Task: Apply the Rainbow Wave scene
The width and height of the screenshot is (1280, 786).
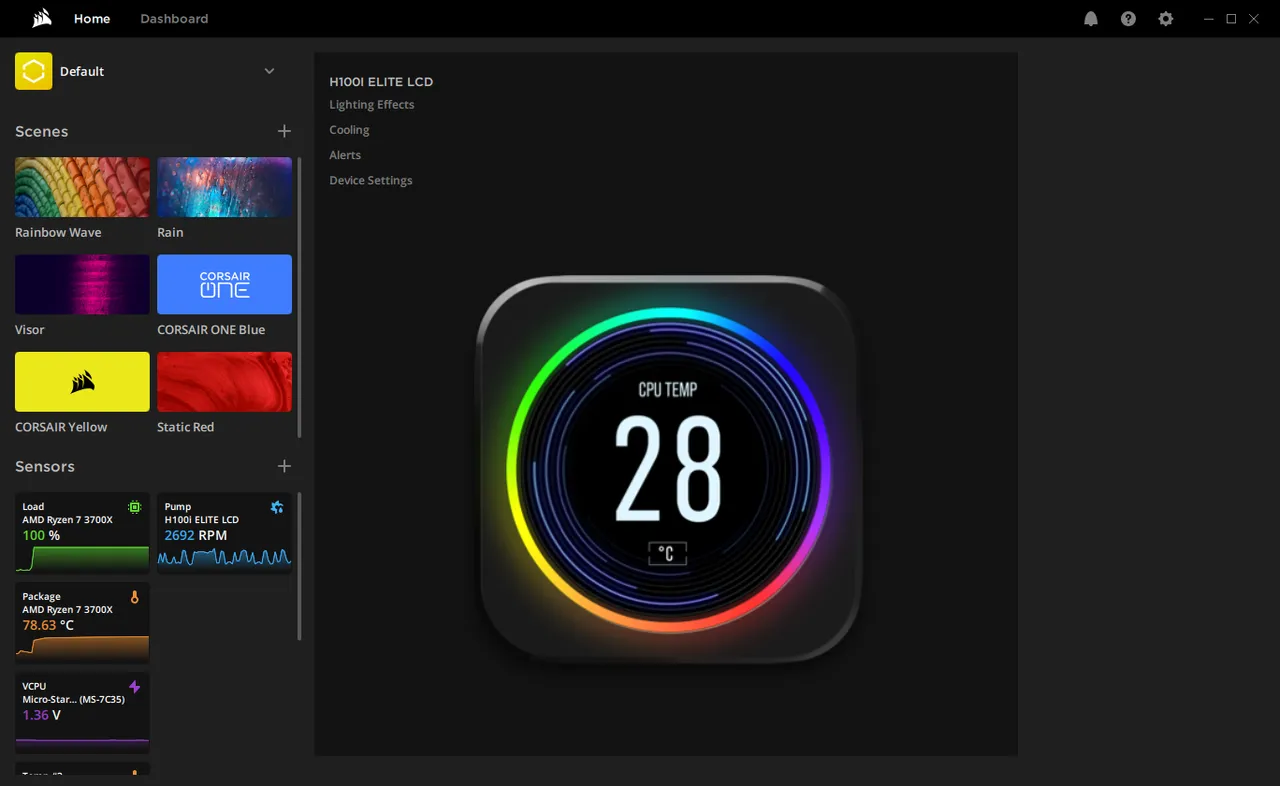Action: click(x=82, y=187)
